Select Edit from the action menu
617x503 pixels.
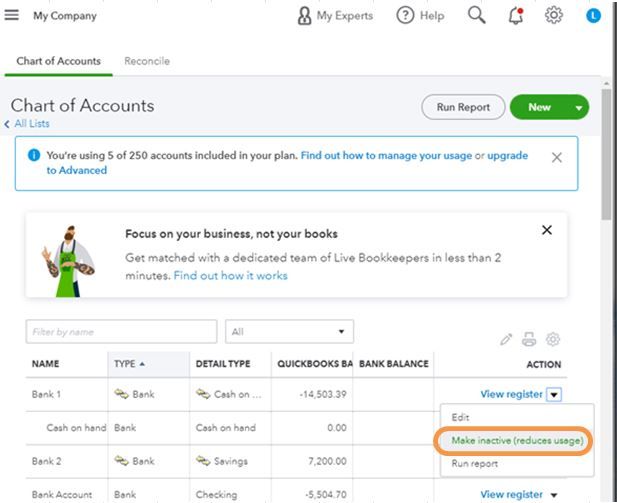460,417
